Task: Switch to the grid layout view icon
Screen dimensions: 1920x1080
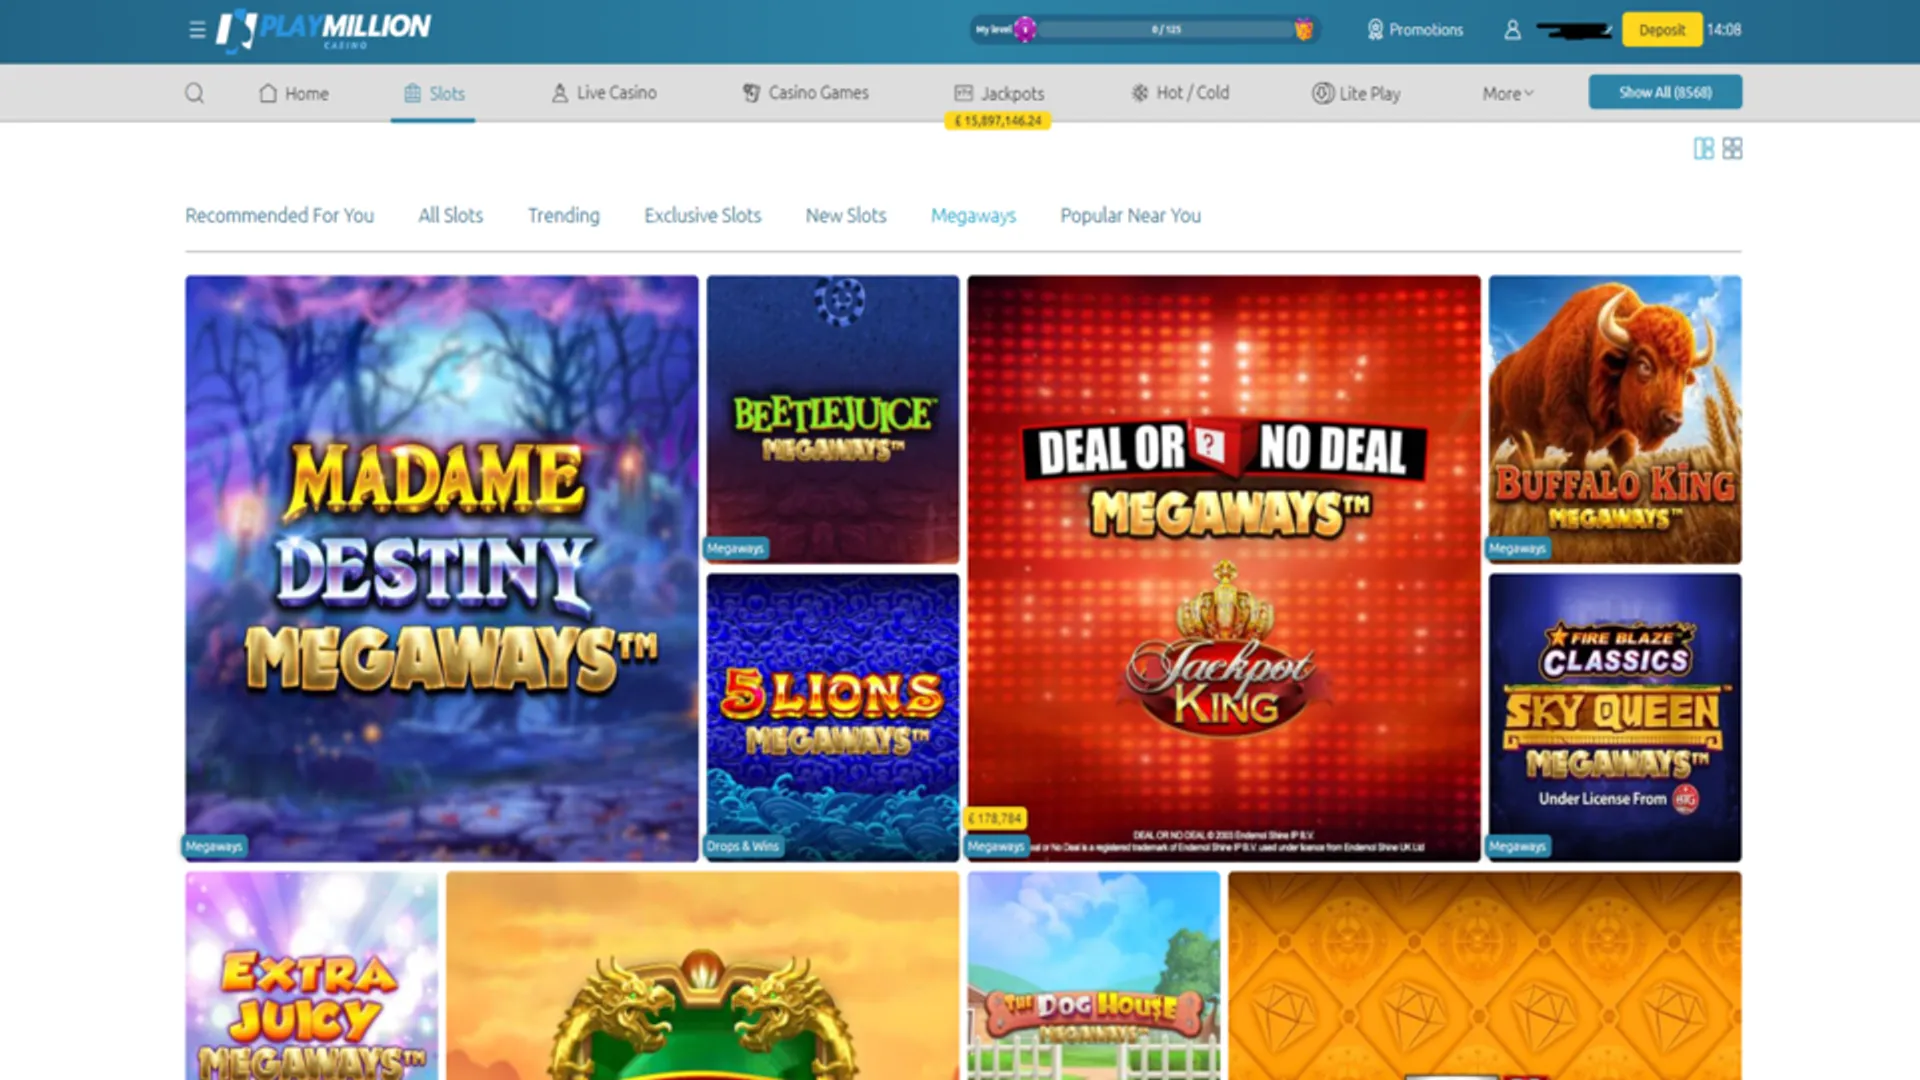Action: coord(1733,148)
